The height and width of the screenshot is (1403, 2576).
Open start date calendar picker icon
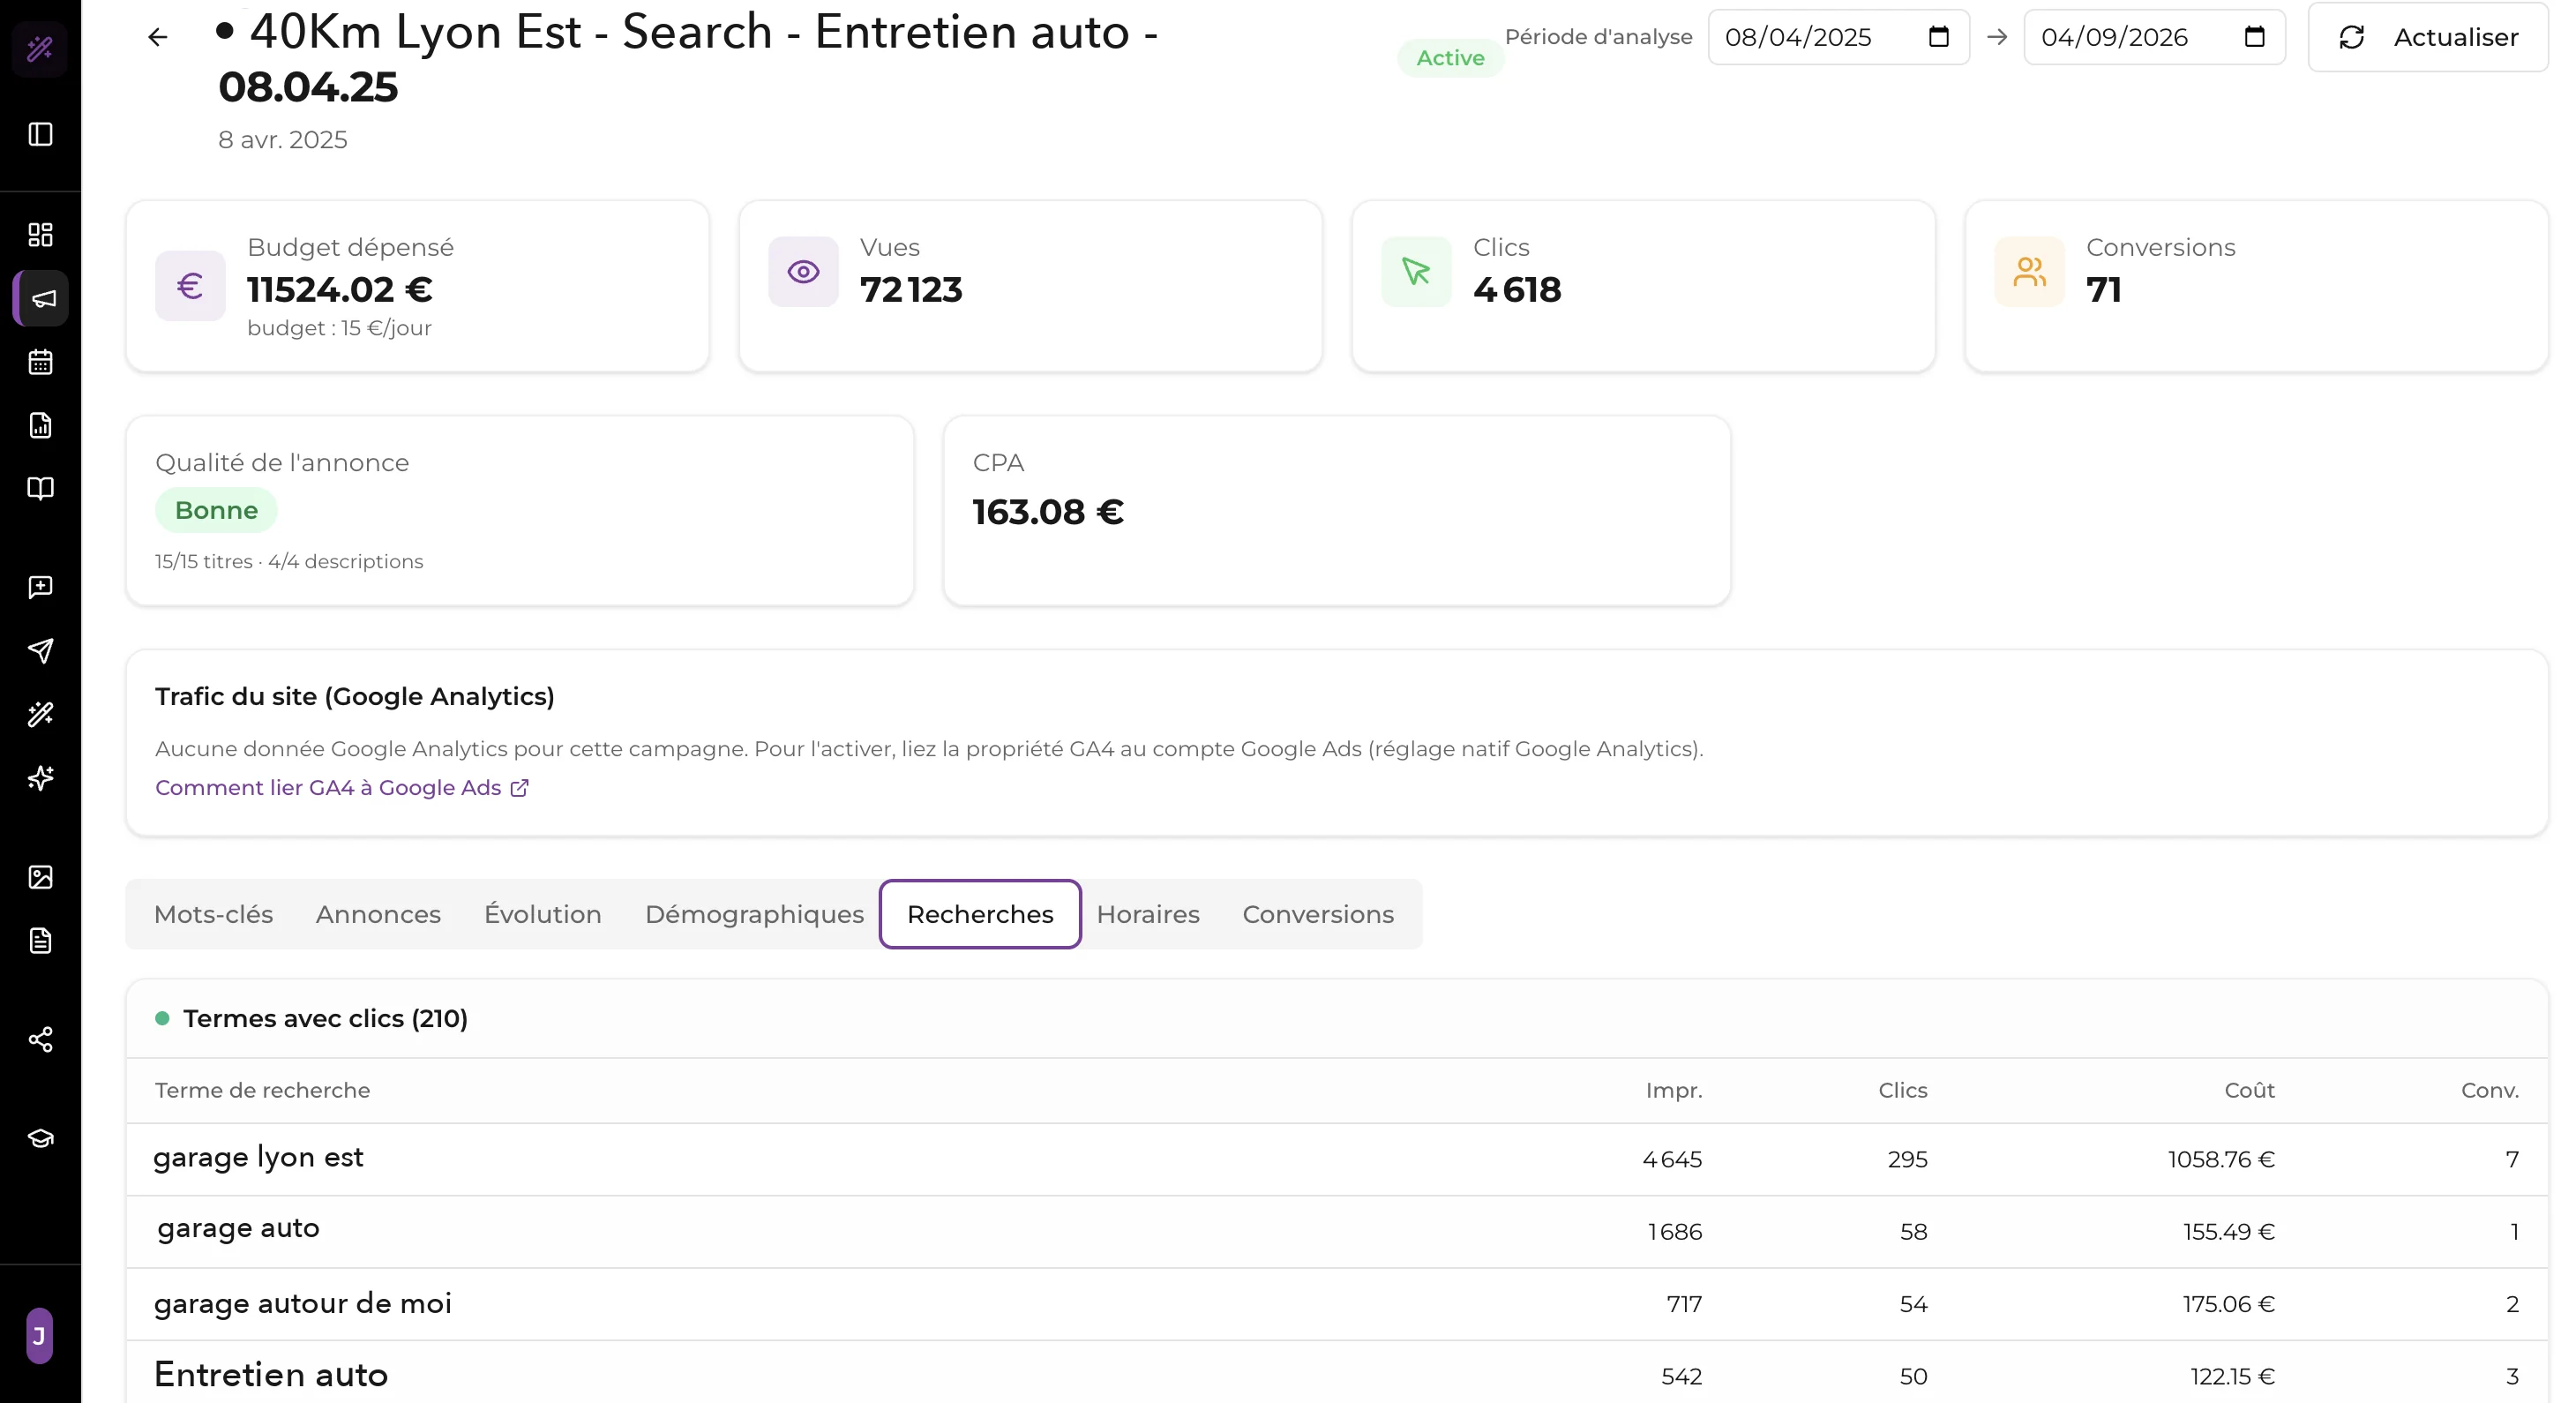point(1938,37)
